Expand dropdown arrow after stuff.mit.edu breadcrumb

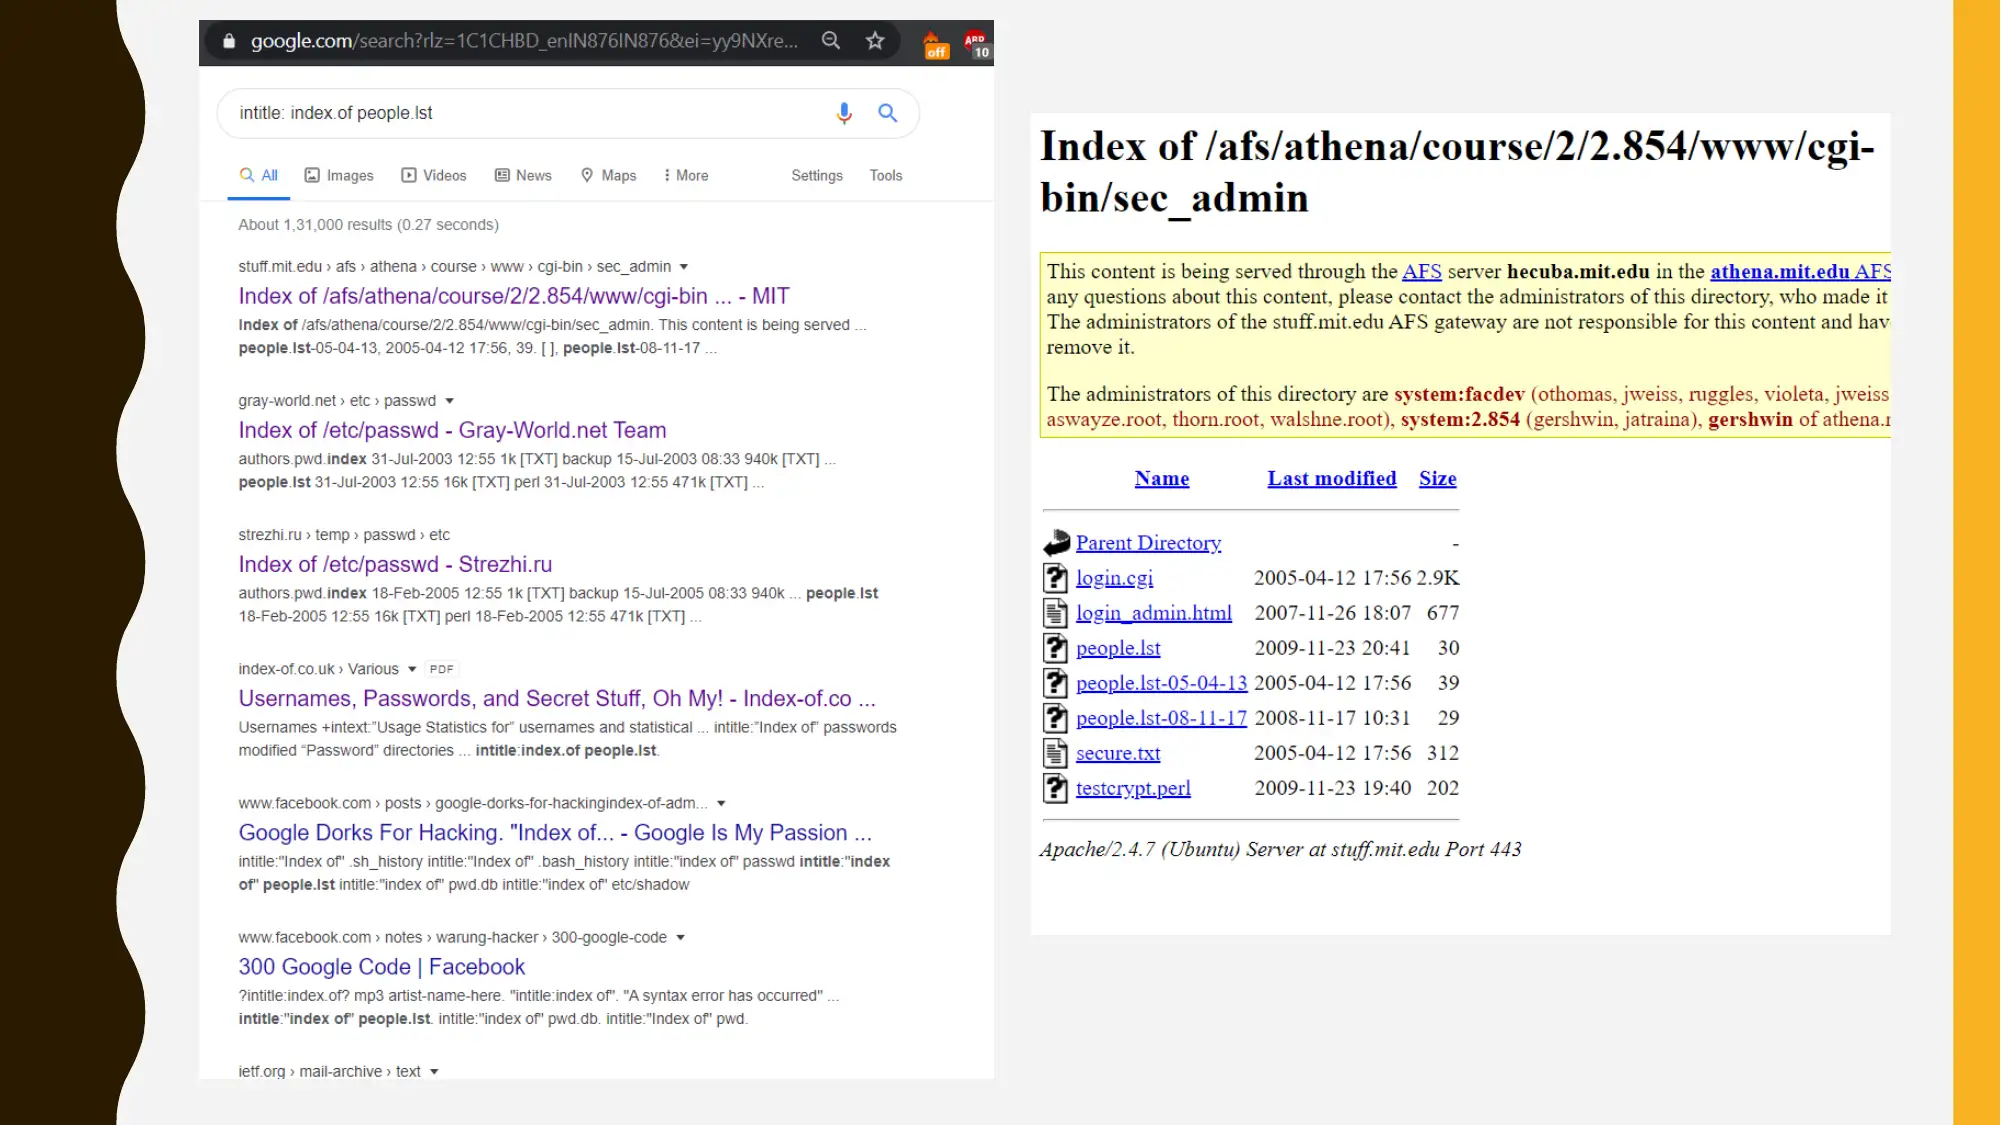[684, 267]
